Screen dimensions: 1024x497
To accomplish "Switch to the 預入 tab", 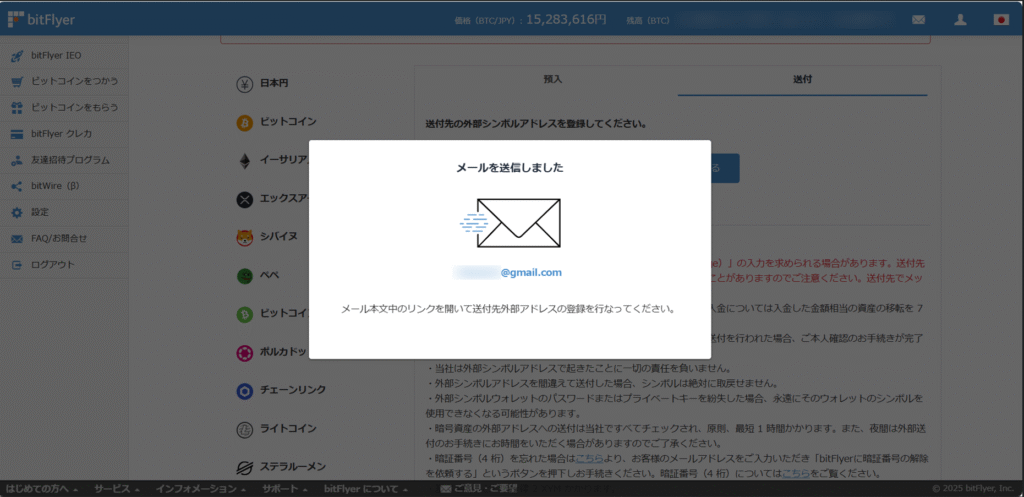I will point(552,80).
